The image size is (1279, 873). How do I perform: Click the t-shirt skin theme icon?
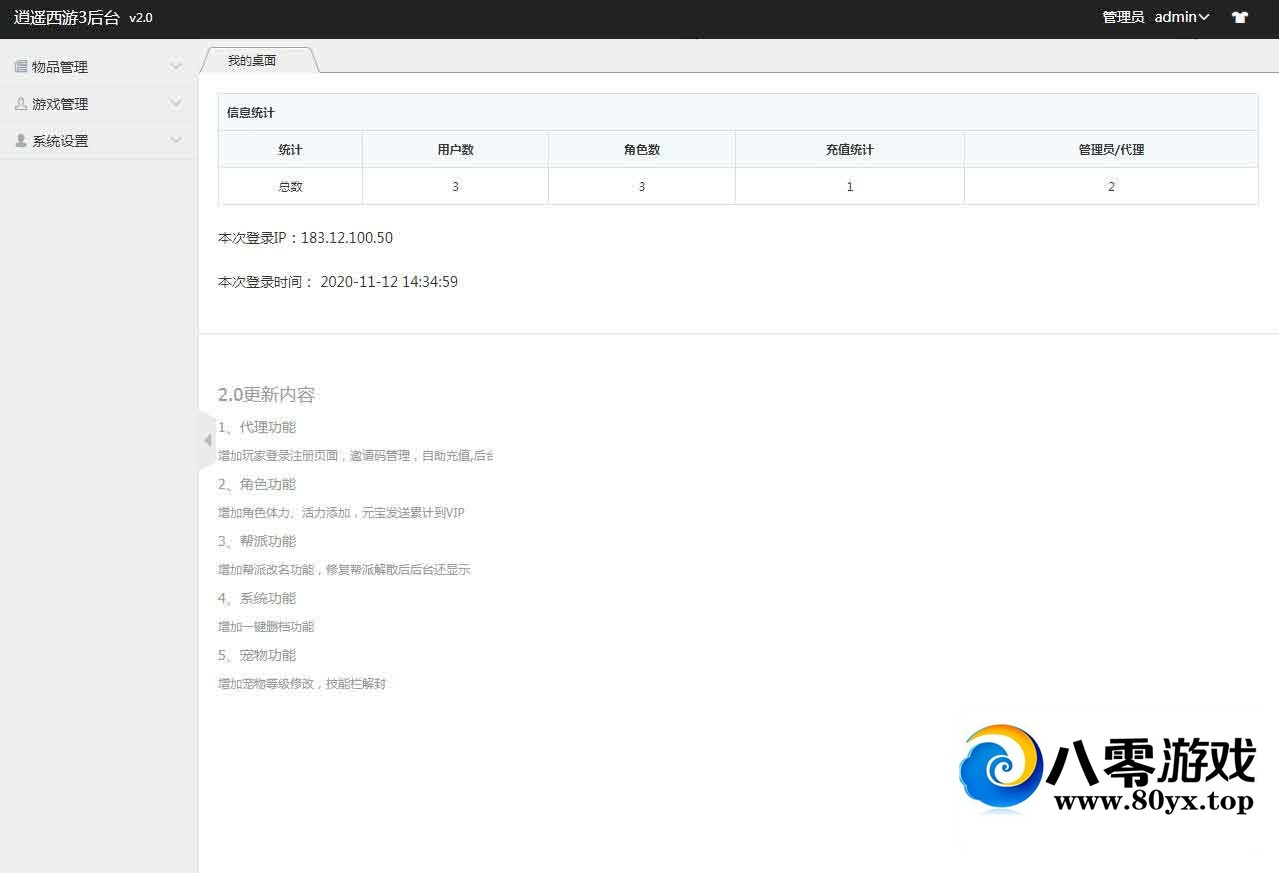point(1240,17)
